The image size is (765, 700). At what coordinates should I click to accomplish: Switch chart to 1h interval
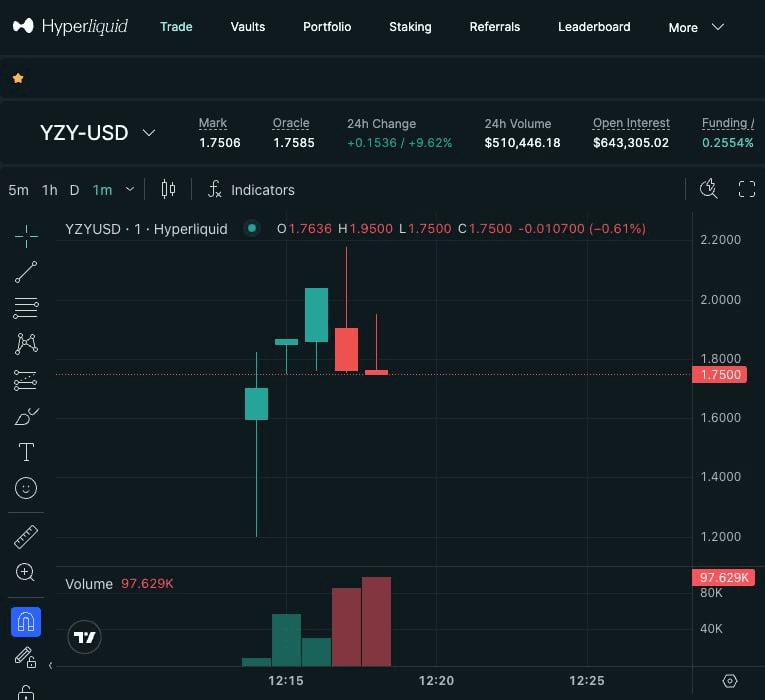(x=50, y=190)
